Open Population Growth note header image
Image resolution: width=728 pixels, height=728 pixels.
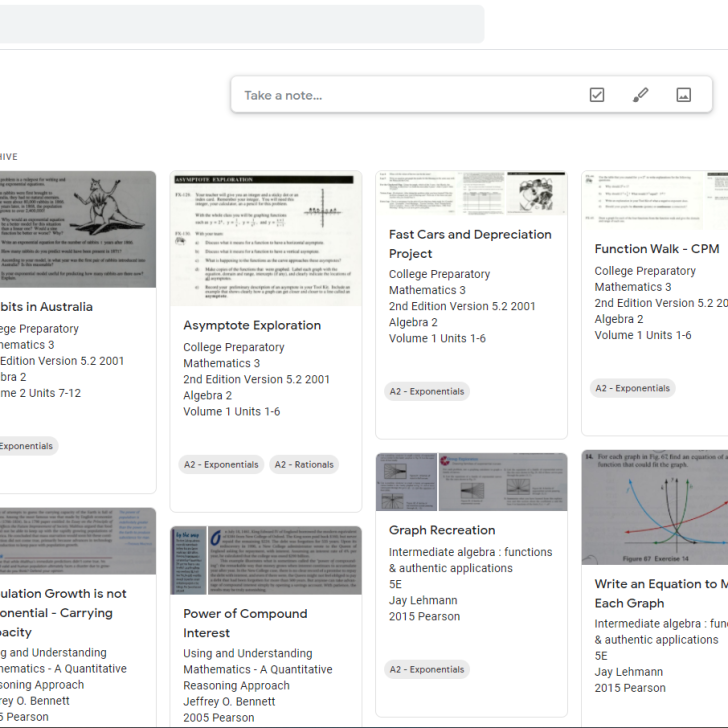(x=78, y=541)
